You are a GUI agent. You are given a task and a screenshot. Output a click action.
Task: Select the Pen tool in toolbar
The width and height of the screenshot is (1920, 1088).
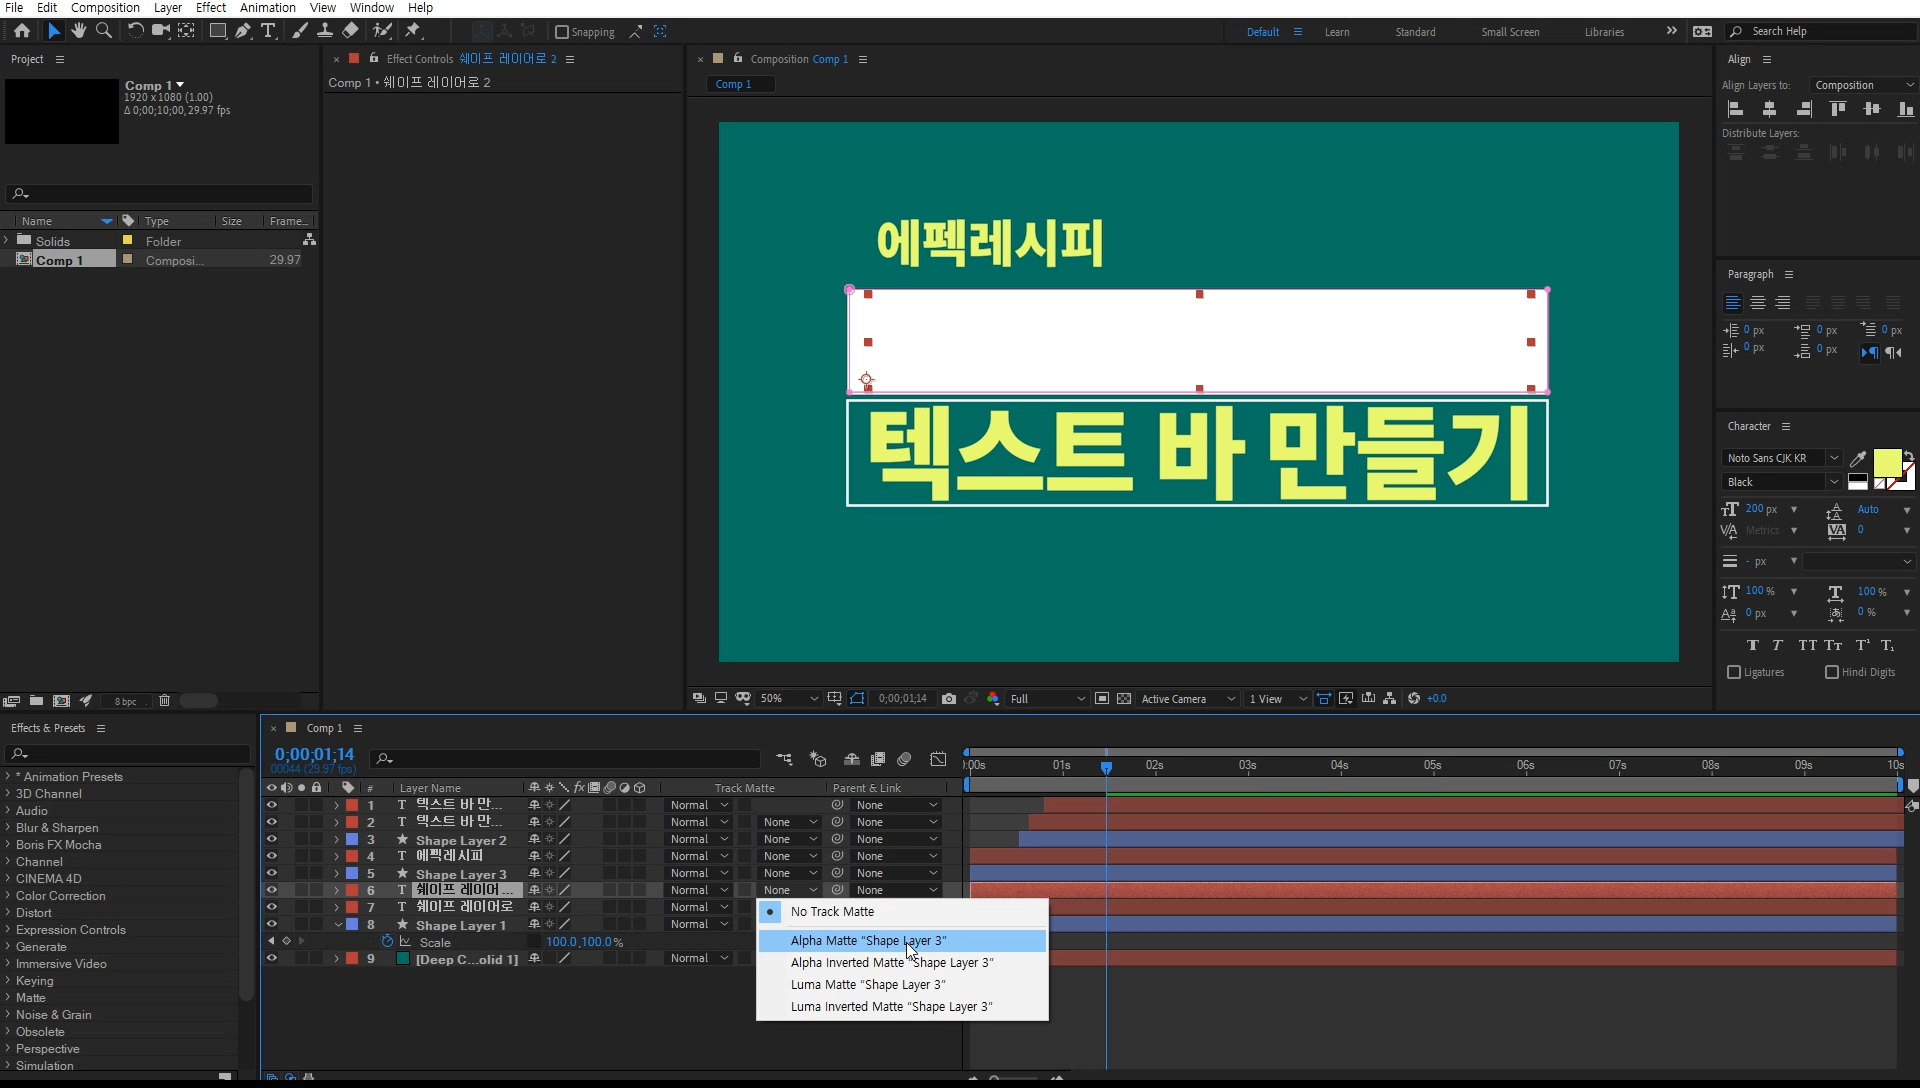pos(243,31)
